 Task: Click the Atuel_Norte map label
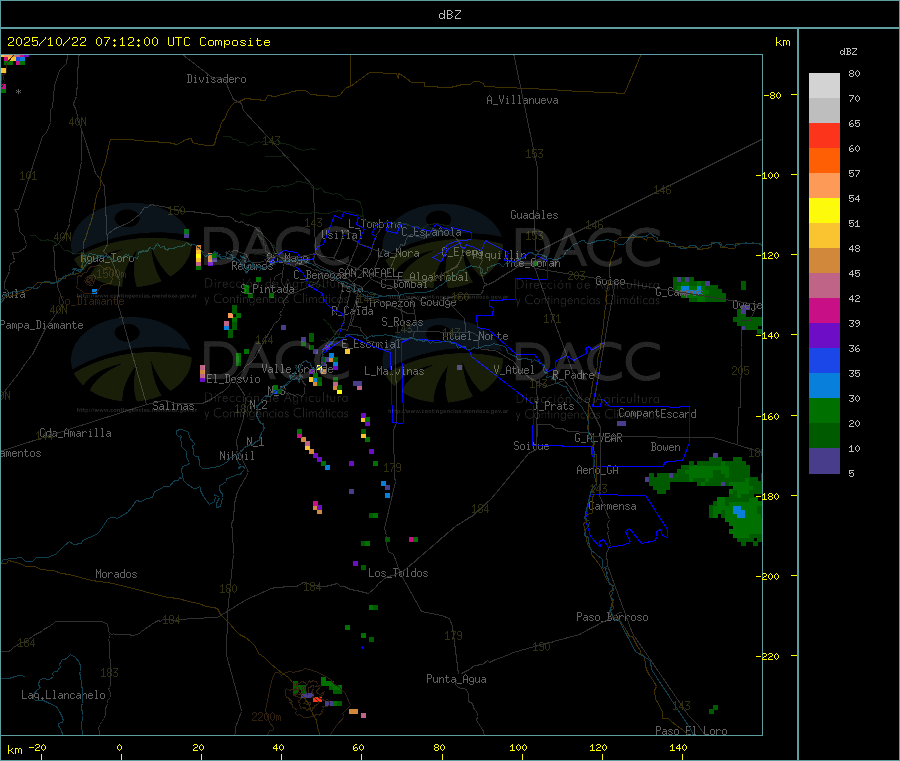(475, 336)
